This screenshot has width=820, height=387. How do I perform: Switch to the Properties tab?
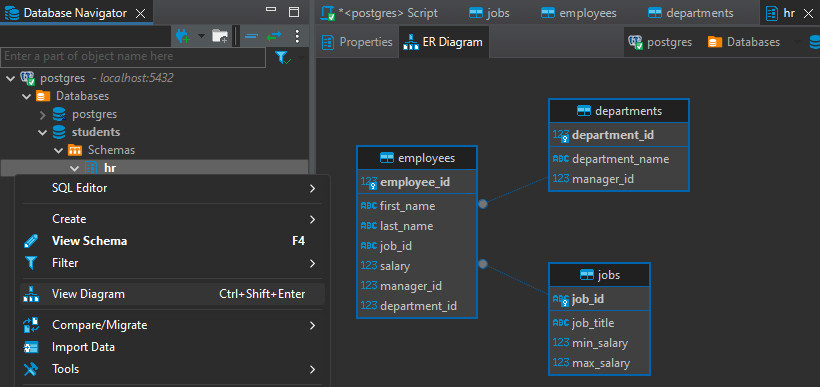coord(357,42)
